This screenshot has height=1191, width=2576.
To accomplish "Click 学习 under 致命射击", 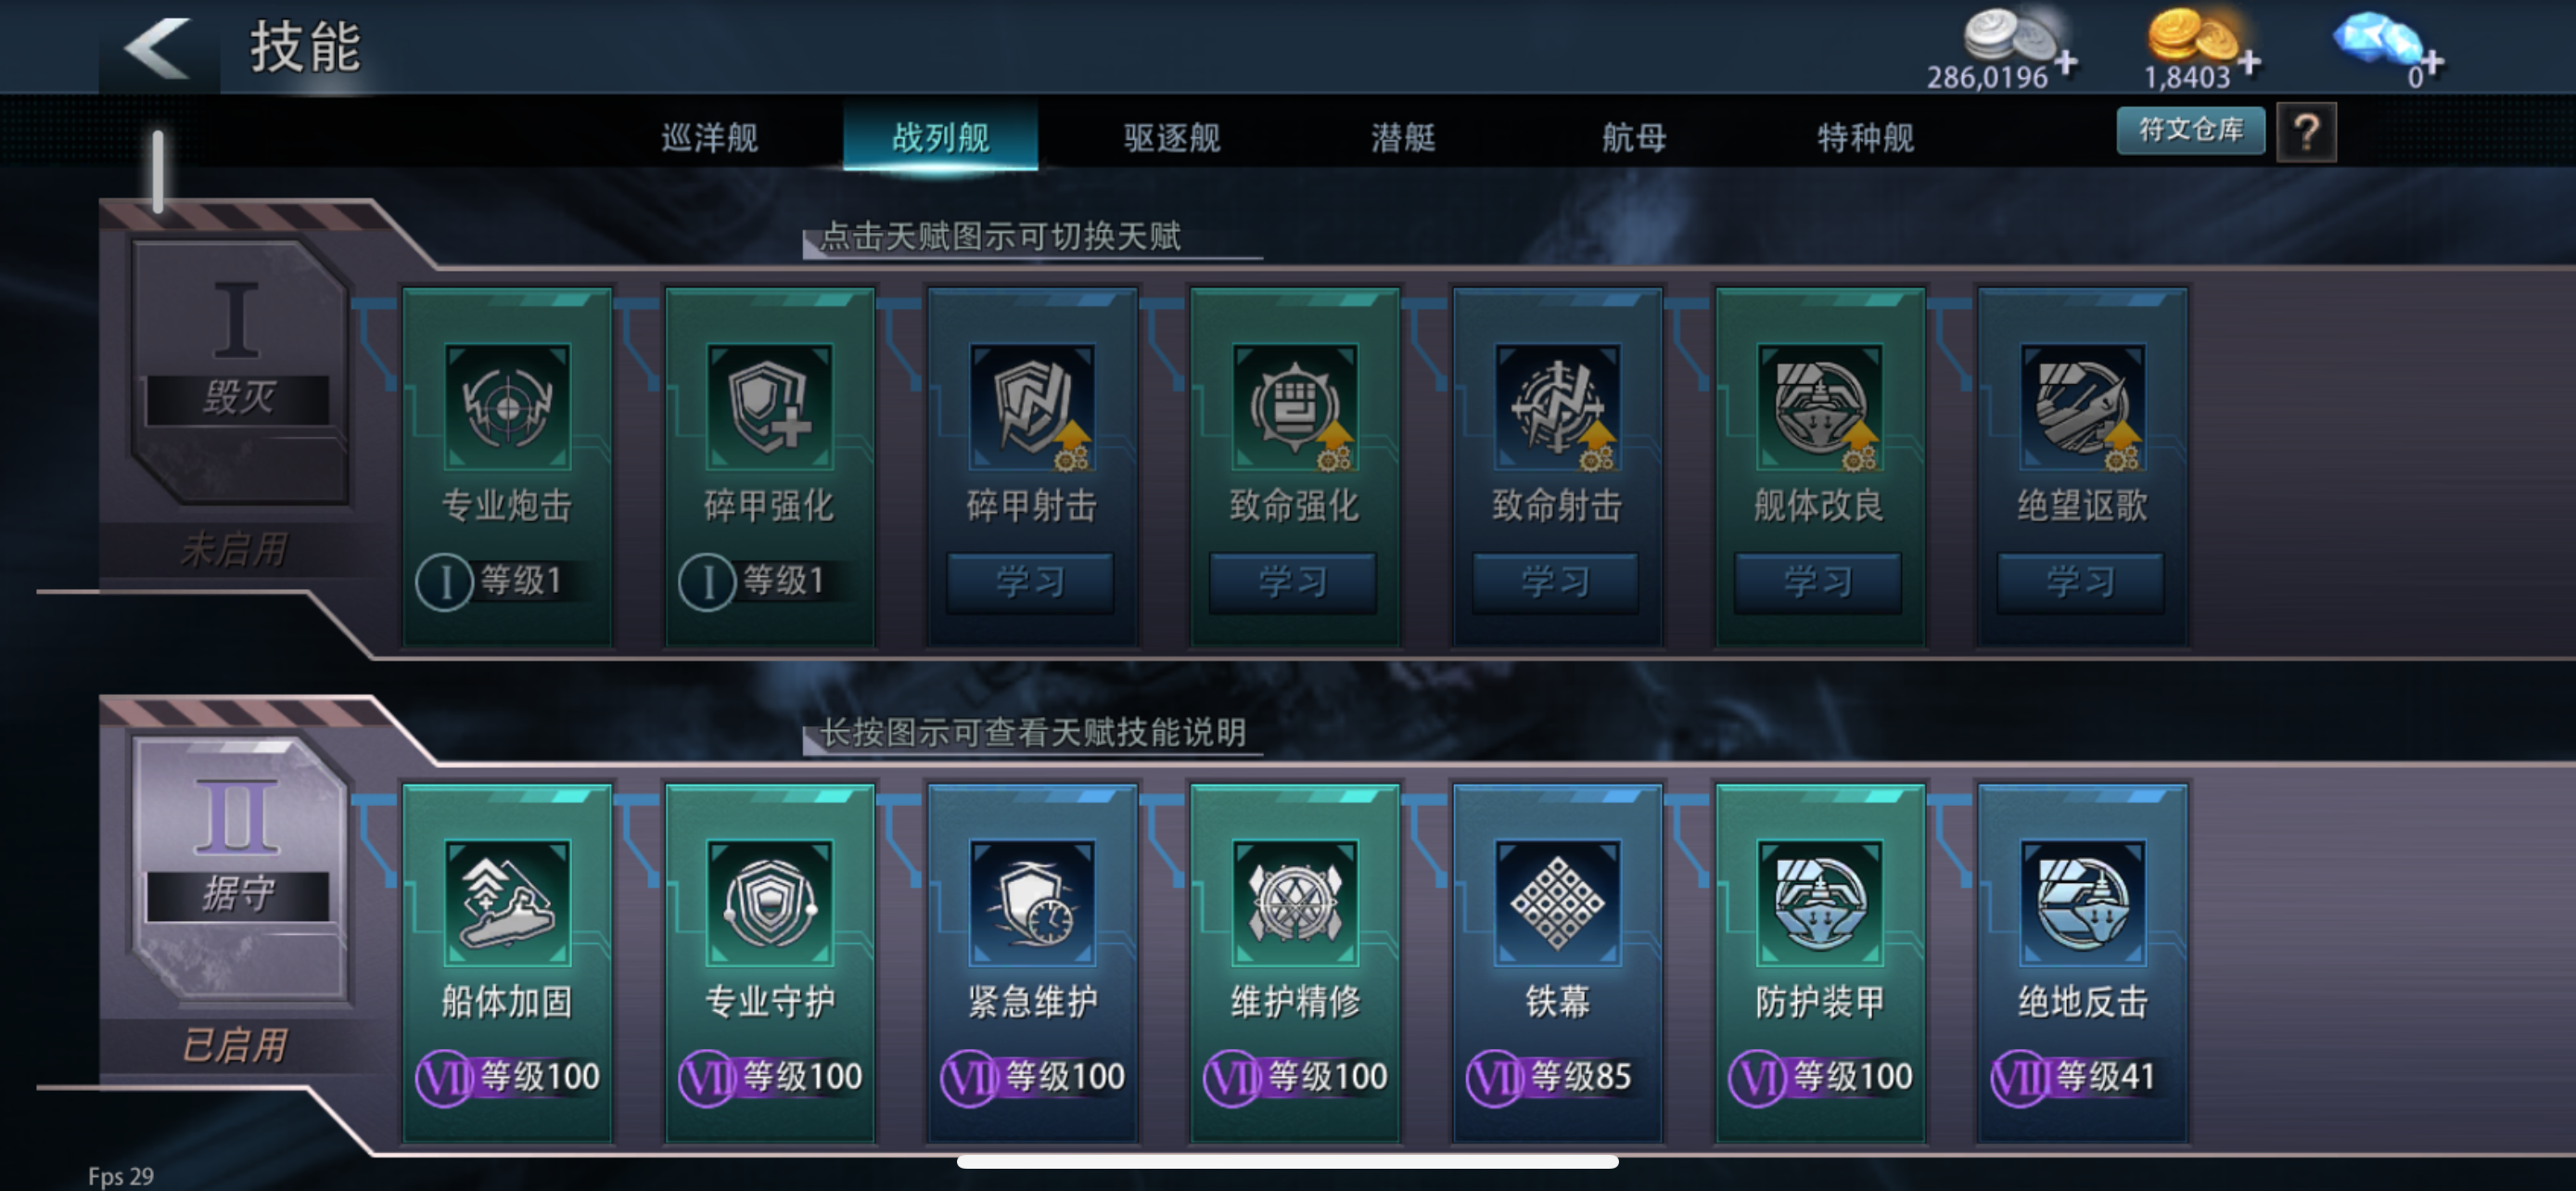I will click(x=1556, y=582).
